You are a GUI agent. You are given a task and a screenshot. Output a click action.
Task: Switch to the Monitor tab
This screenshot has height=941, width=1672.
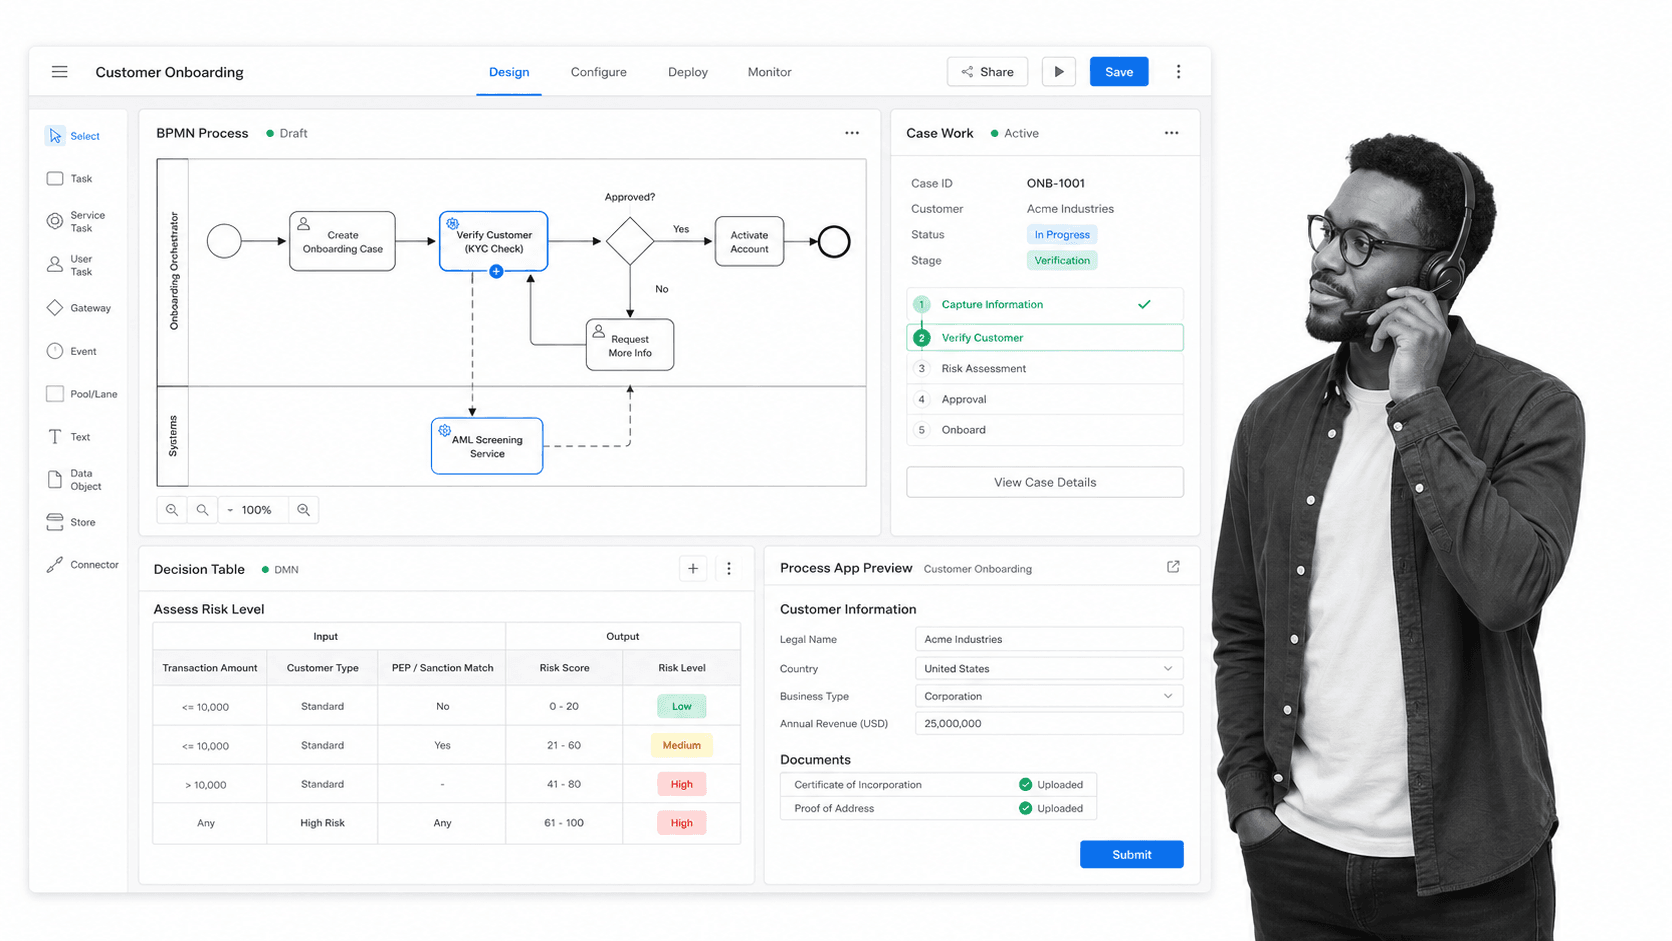769,72
